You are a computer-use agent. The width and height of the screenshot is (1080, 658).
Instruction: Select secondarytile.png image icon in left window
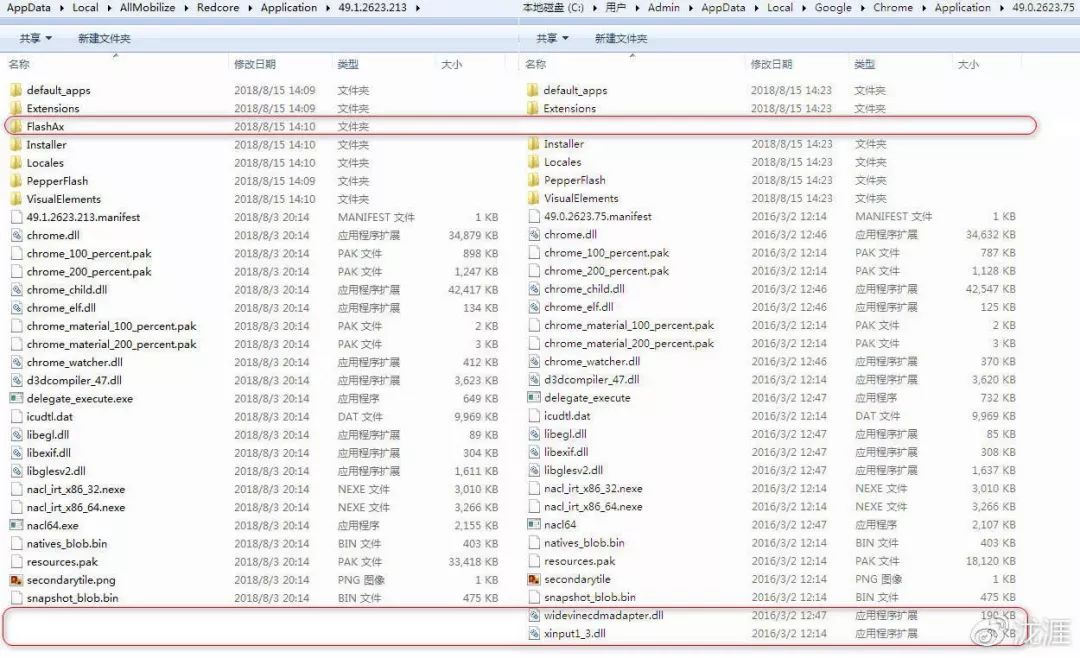tap(16, 580)
